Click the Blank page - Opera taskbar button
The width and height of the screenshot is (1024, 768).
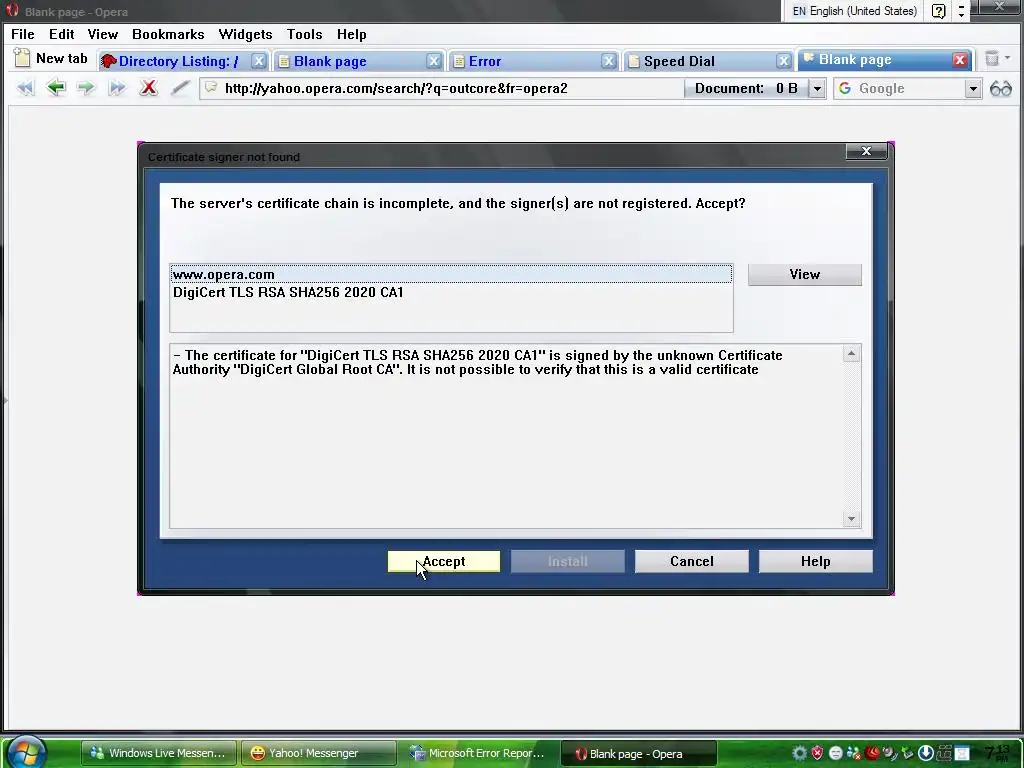[638, 753]
